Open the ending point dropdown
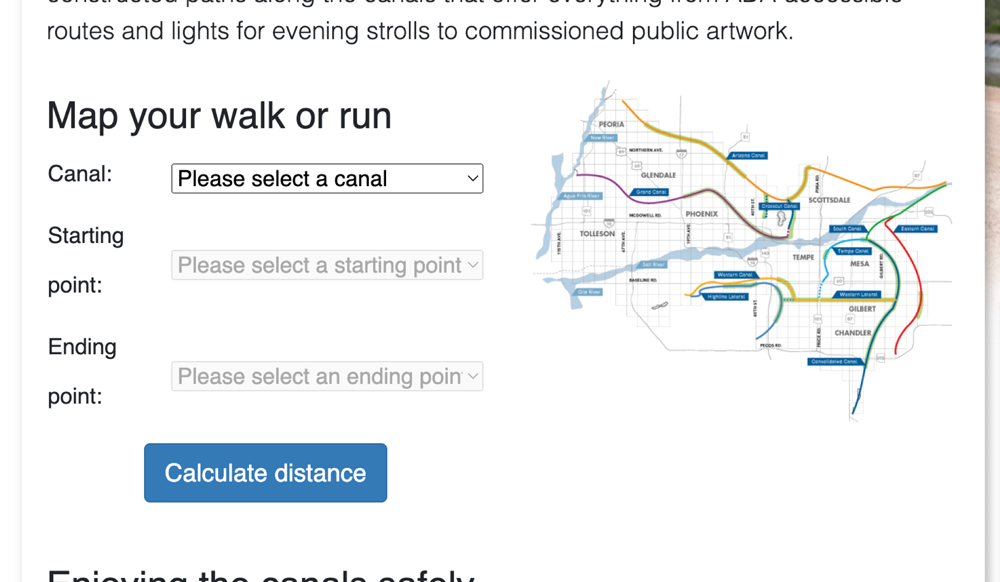 [327, 377]
